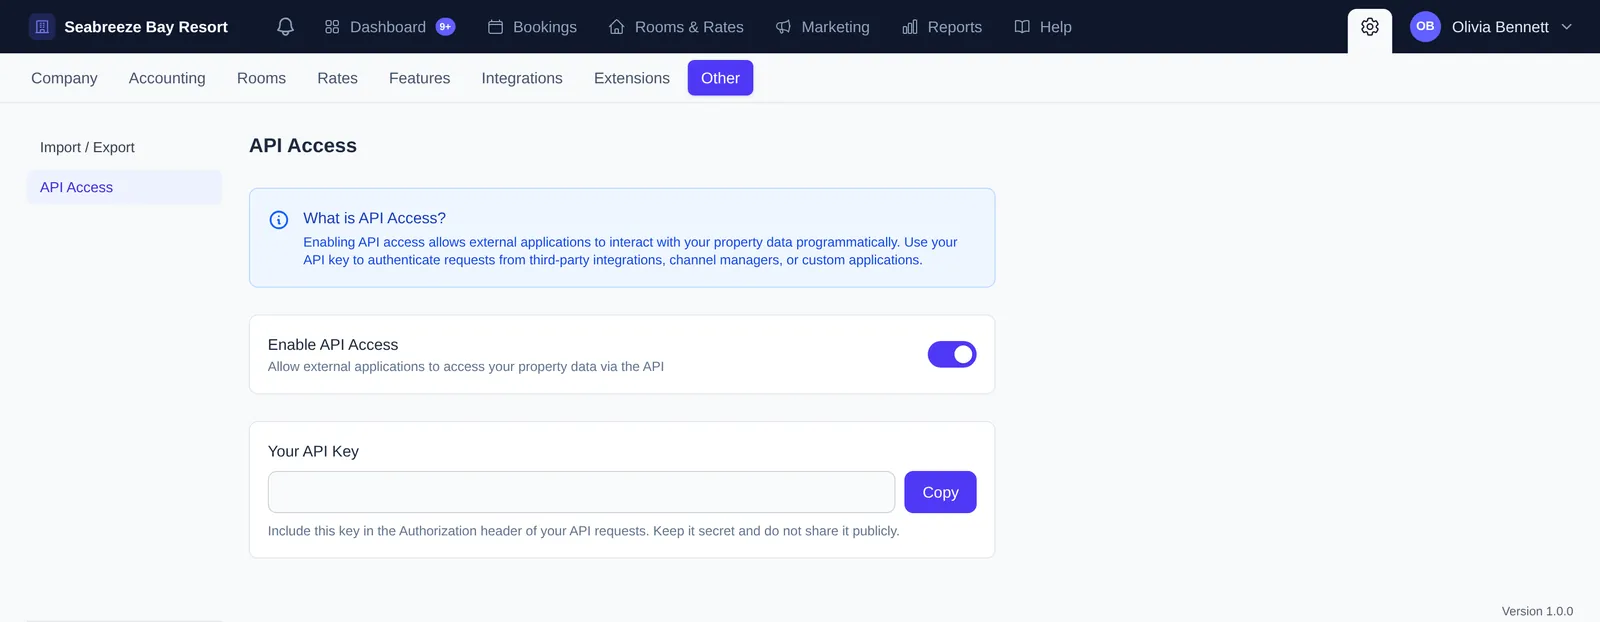The width and height of the screenshot is (1600, 622).
Task: Click the Help book icon
Action: click(x=1022, y=27)
